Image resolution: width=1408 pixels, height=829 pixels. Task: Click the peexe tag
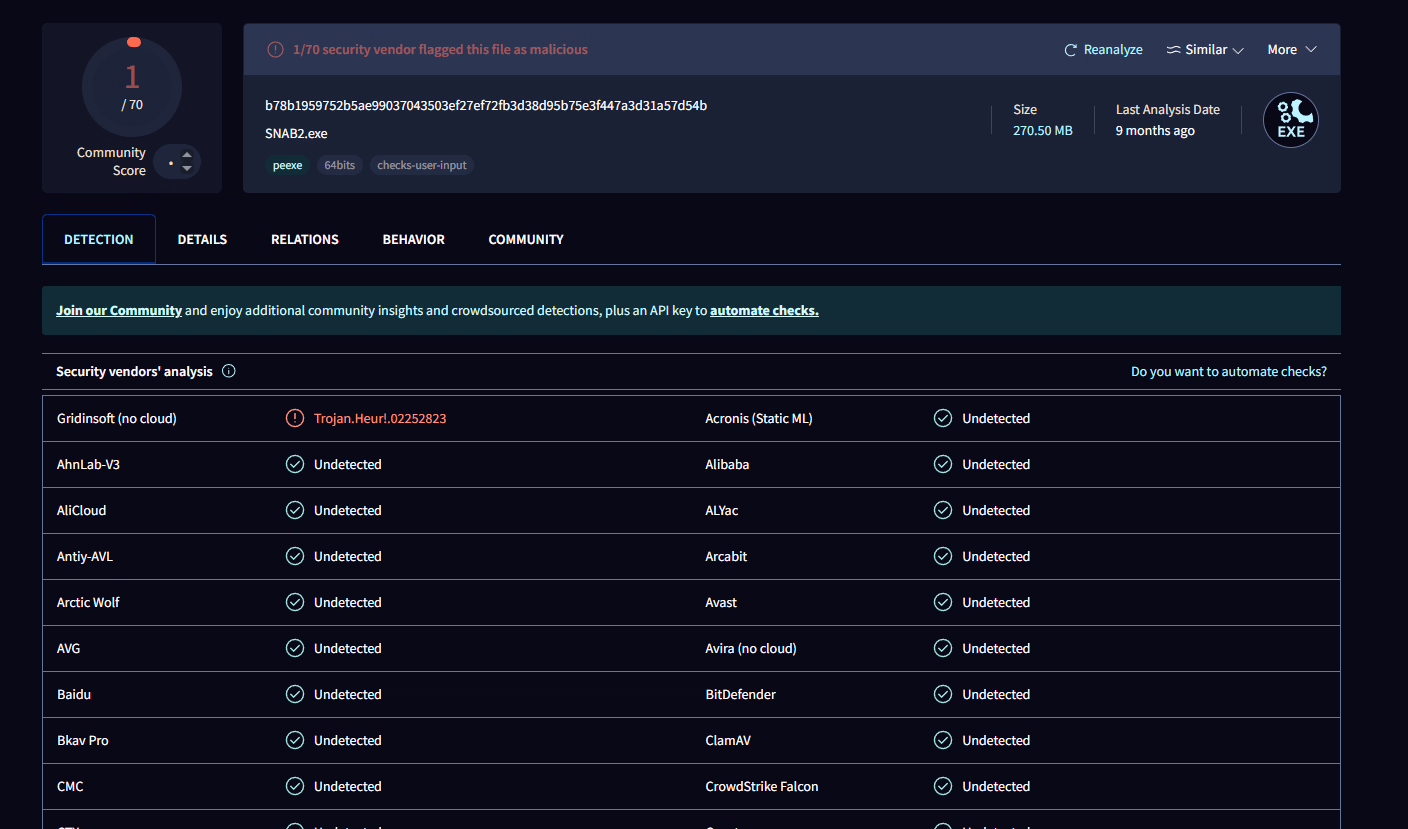click(288, 165)
